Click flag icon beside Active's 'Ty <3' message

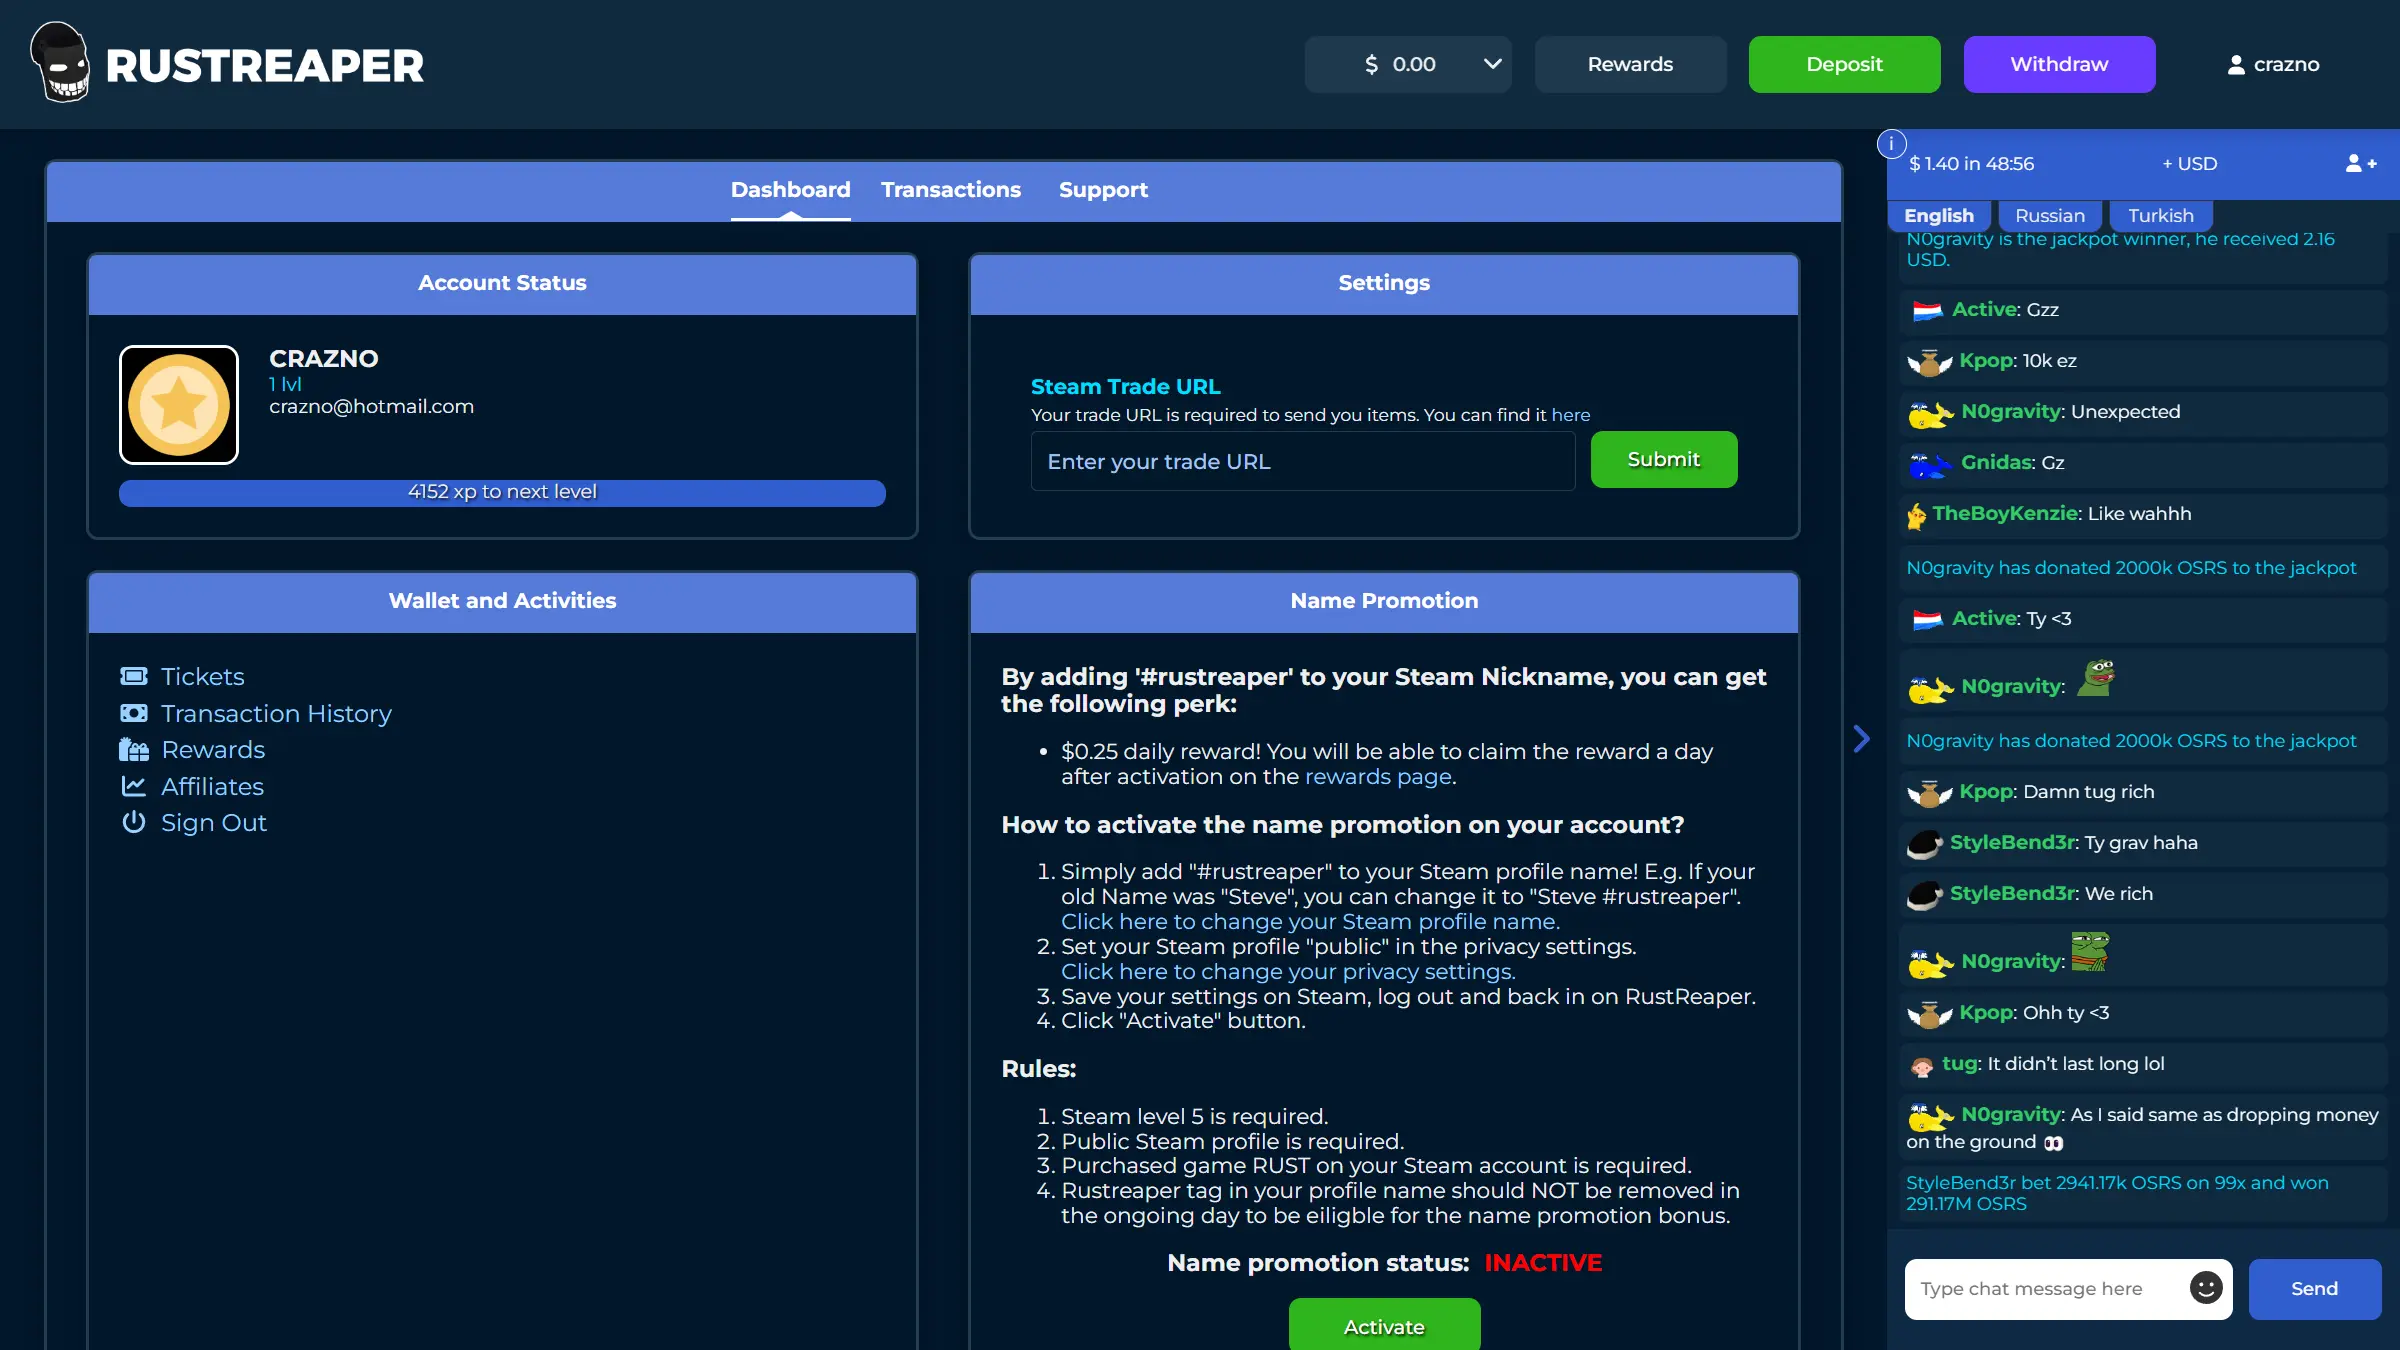(x=1927, y=620)
